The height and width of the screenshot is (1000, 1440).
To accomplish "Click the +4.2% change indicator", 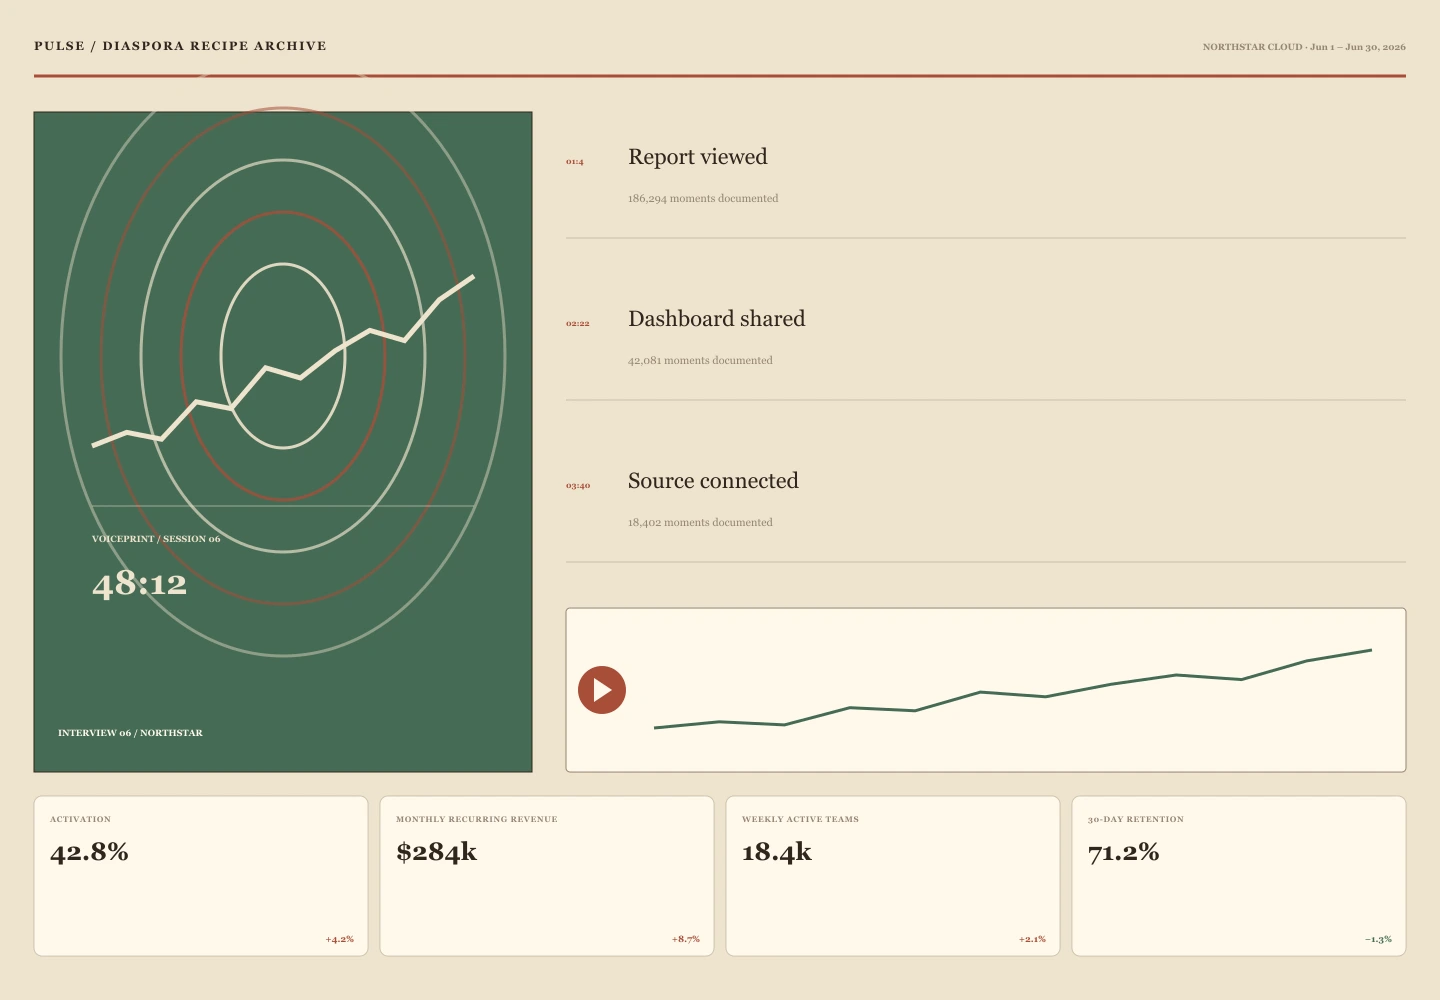I will click(x=340, y=939).
